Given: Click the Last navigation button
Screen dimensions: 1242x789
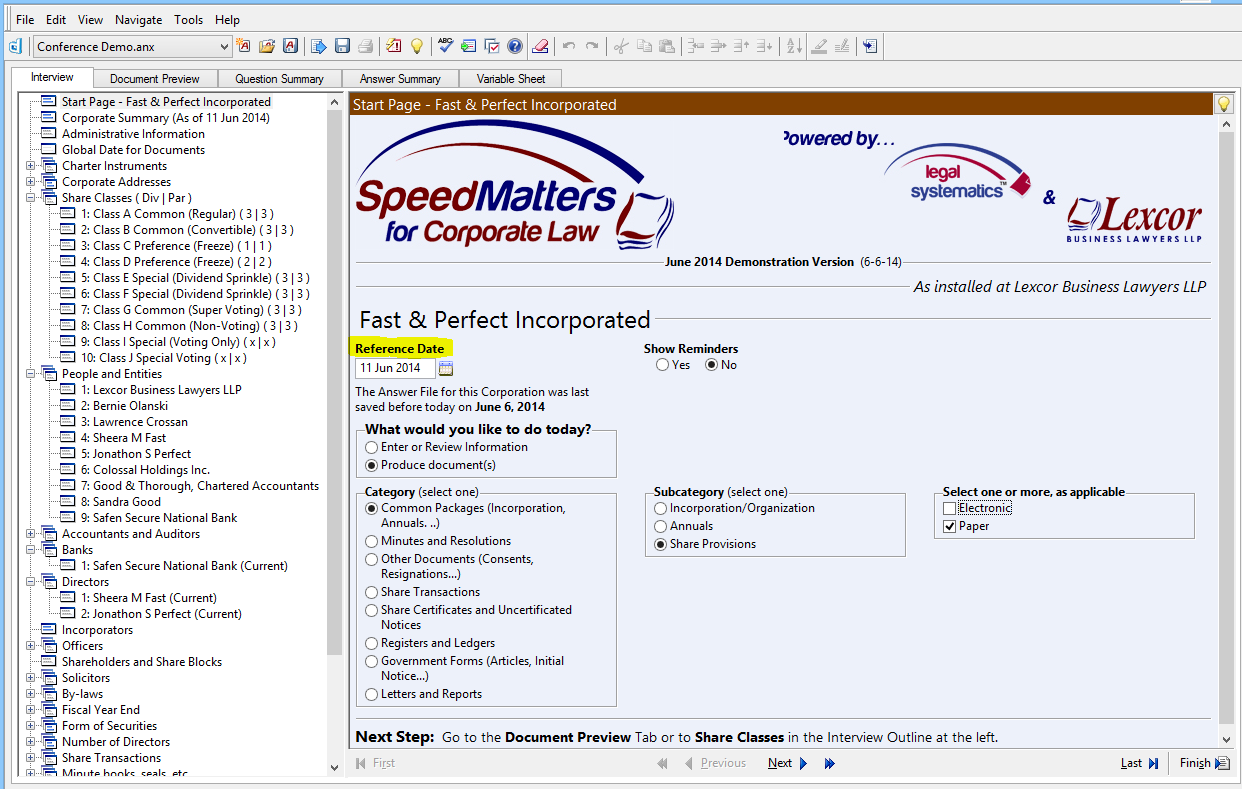Looking at the screenshot, I should 1139,763.
